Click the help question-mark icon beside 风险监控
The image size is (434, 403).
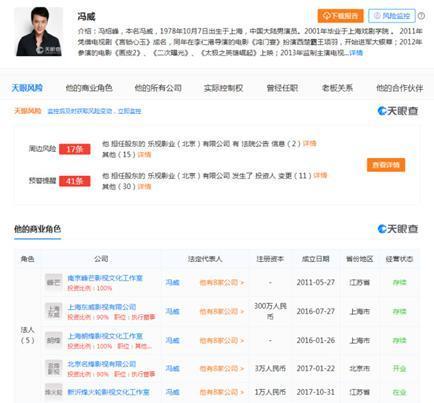click(x=421, y=16)
